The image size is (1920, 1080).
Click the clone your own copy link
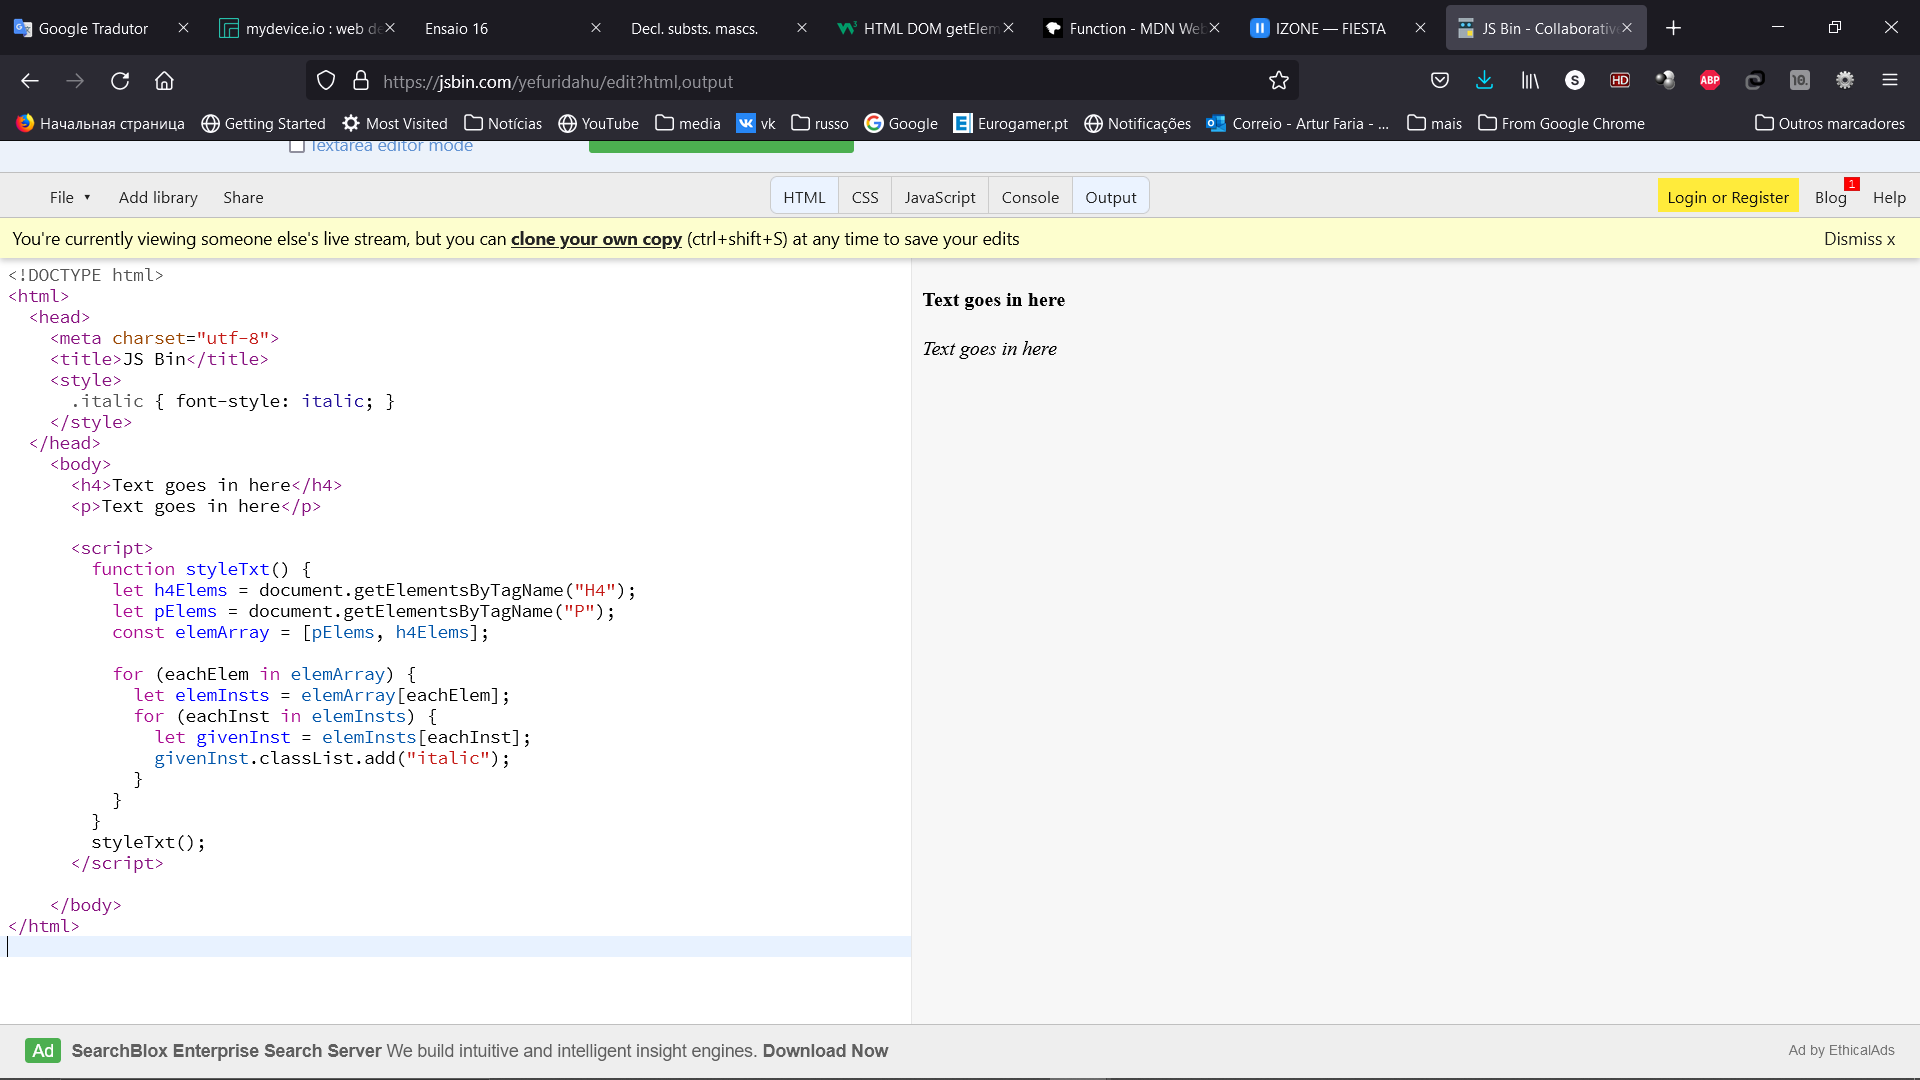(596, 239)
